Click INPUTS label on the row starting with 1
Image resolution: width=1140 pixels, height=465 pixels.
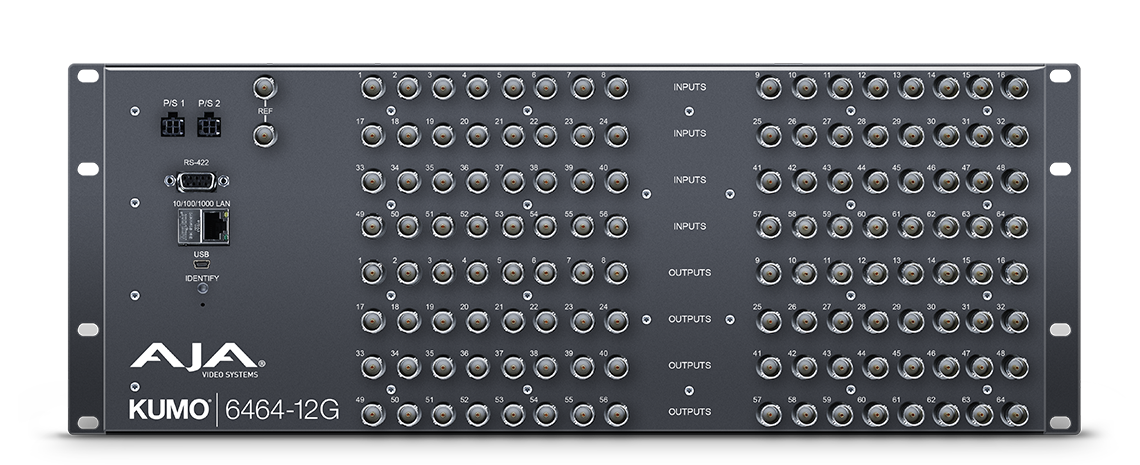[689, 87]
